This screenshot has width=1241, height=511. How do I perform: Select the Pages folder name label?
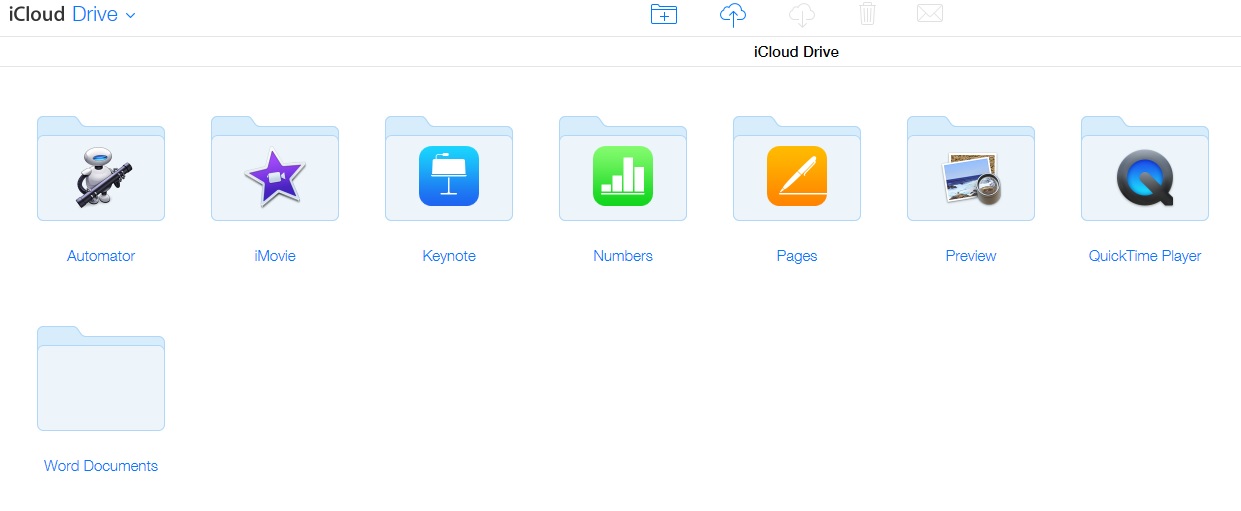pos(797,256)
